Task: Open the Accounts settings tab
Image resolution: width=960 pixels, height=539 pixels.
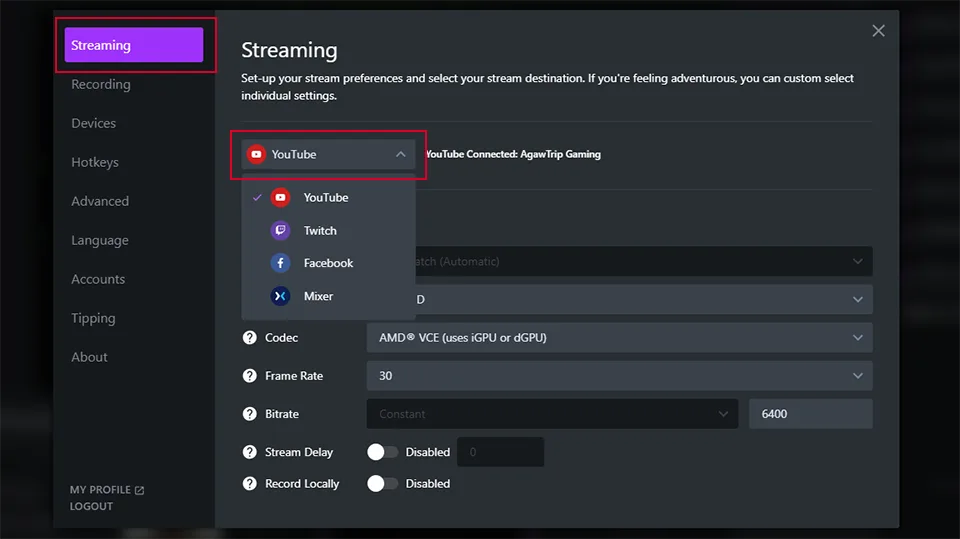Action: pos(98,279)
